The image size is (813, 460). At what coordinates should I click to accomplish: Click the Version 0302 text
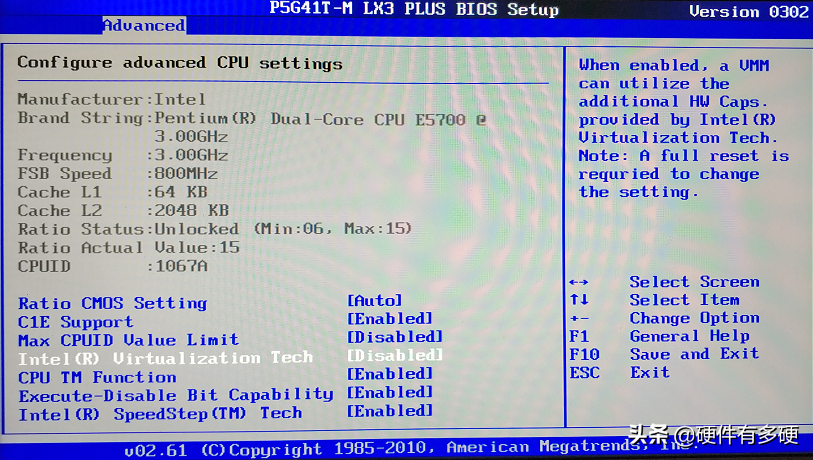(749, 11)
